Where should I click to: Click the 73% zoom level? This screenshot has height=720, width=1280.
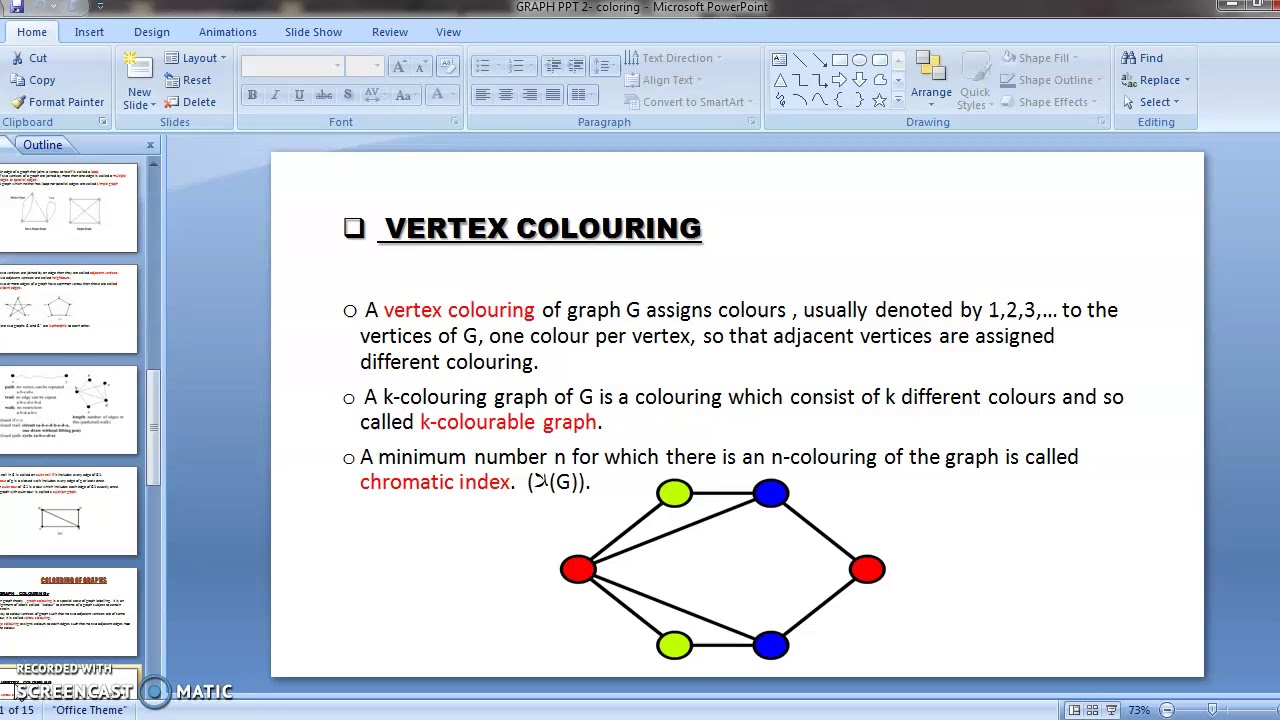coord(1139,710)
